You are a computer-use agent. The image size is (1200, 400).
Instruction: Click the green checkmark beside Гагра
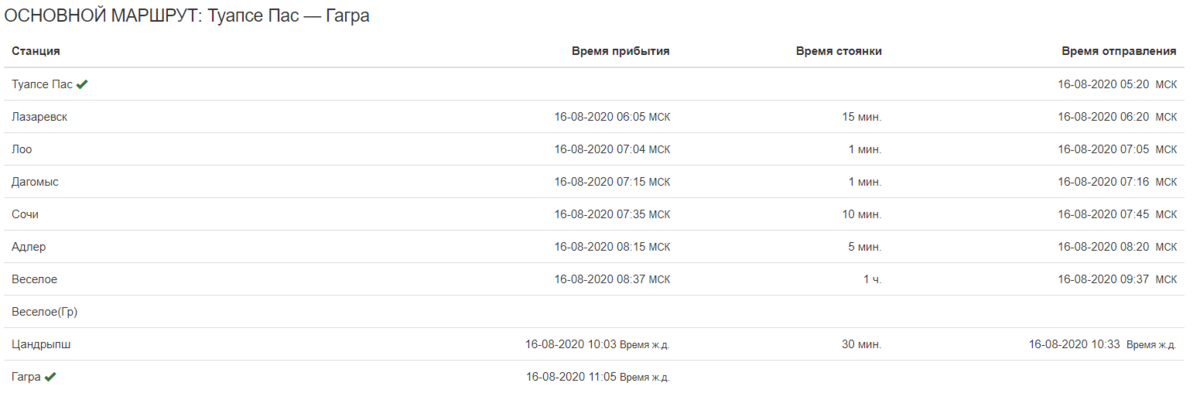click(x=50, y=377)
